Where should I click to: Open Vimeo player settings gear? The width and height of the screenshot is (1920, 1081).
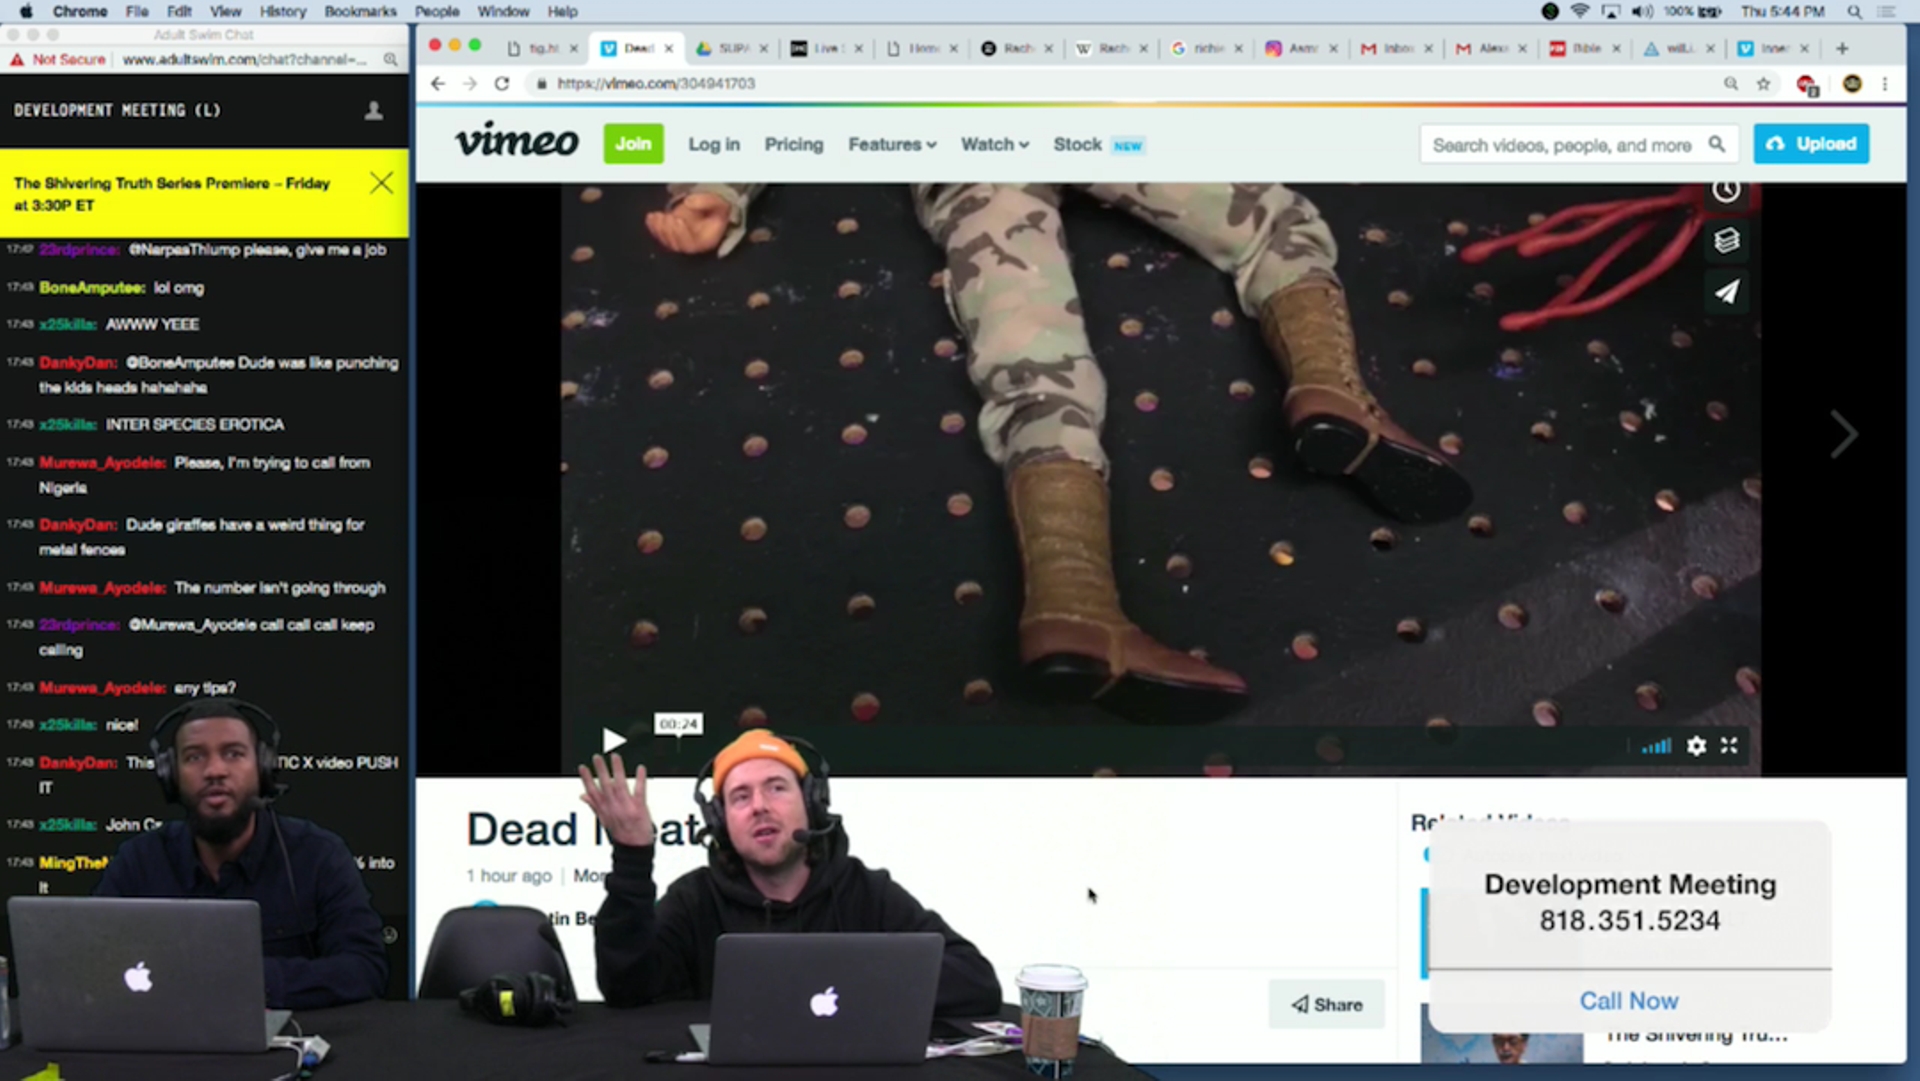(1697, 746)
